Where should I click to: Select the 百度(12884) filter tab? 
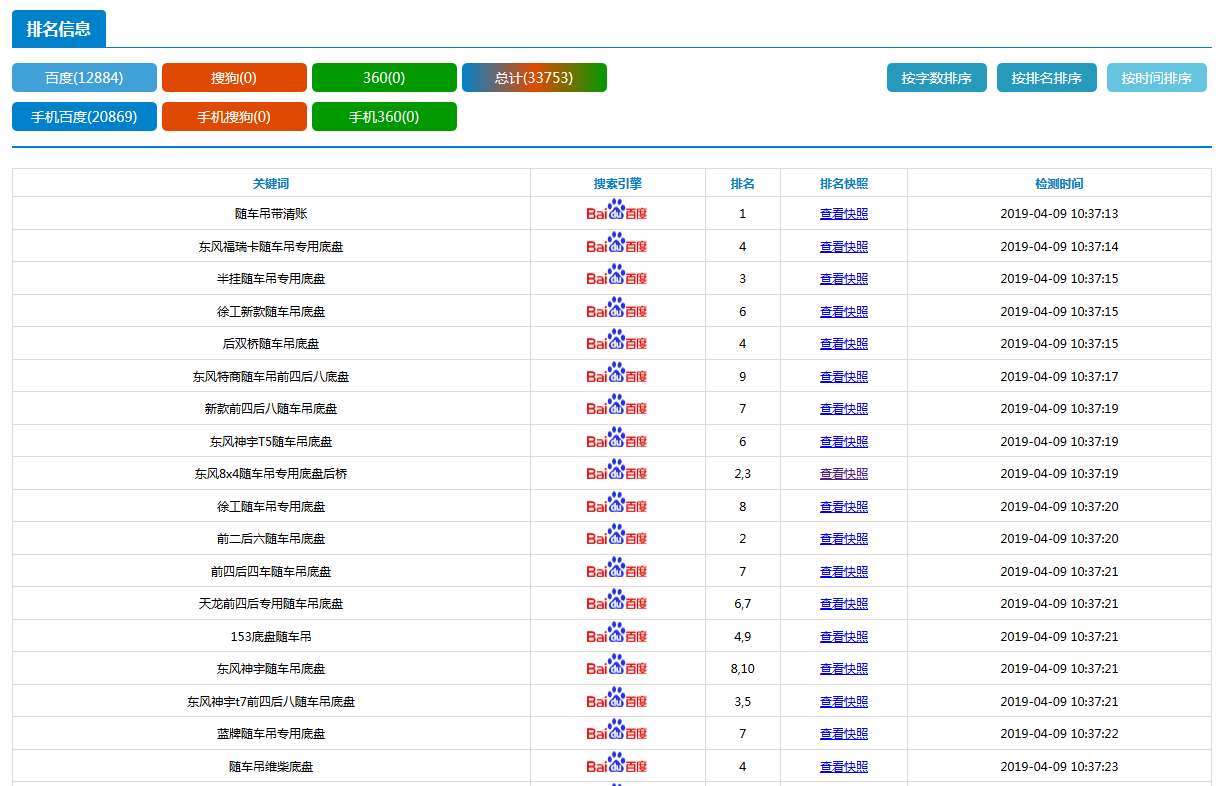pyautogui.click(x=84, y=78)
